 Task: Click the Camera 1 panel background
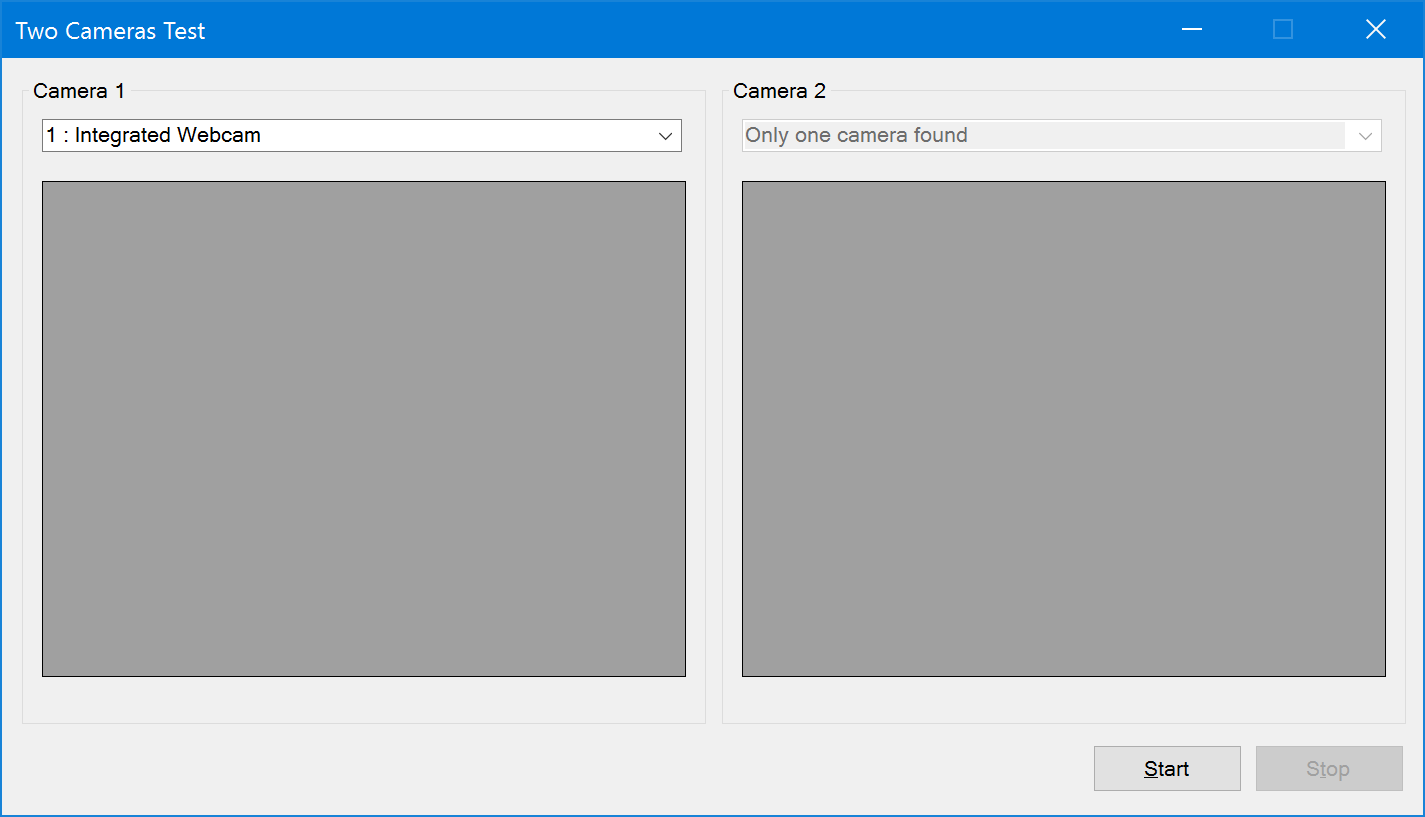click(x=363, y=705)
